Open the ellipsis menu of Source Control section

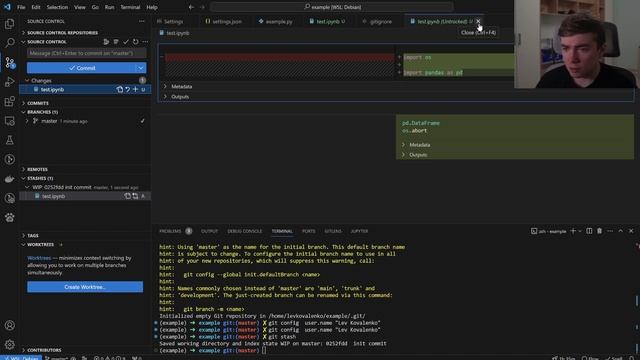click(145, 42)
